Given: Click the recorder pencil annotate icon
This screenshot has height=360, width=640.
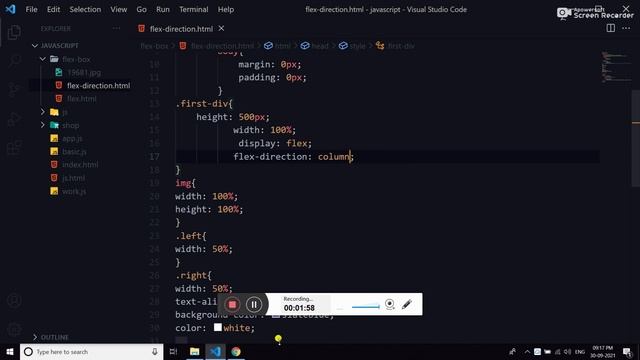Looking at the screenshot, I should coord(407,304).
